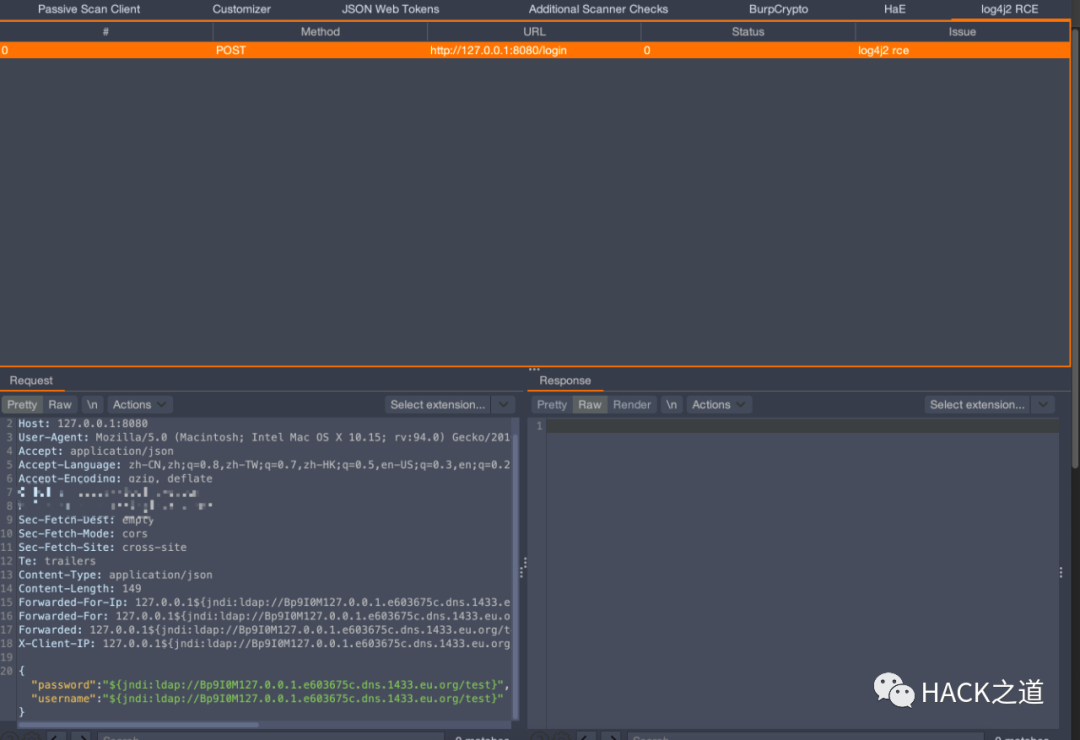Click the Accept-Encoding header line
The image size is (1080, 740).
(x=115, y=479)
